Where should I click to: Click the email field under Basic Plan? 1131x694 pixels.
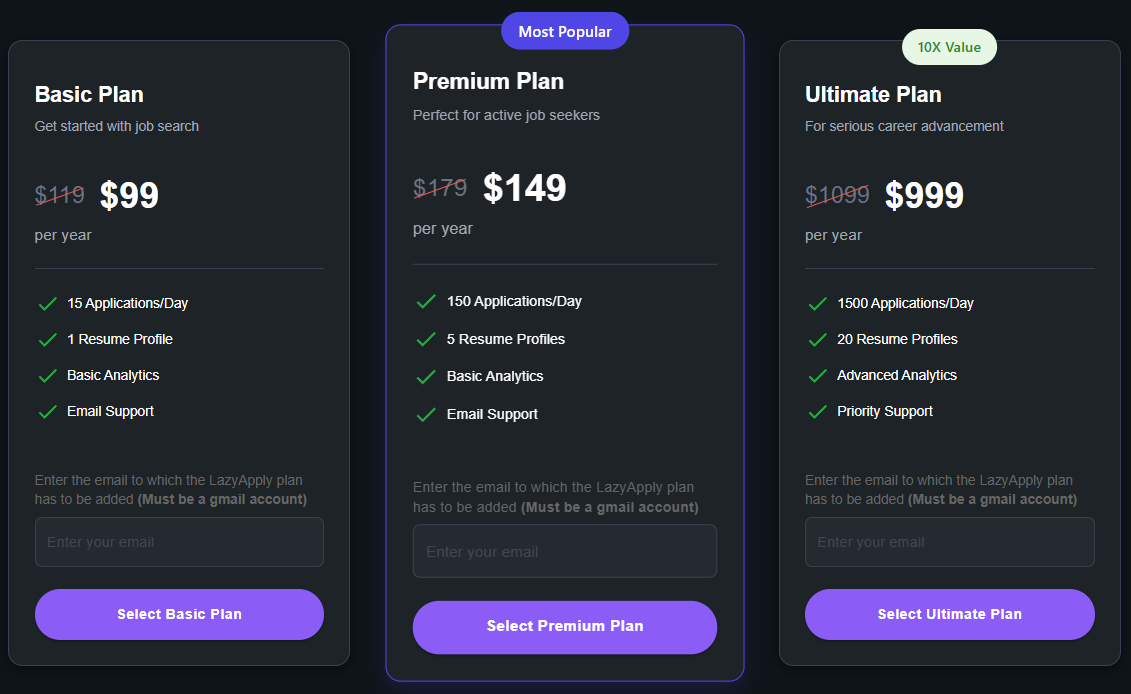179,542
